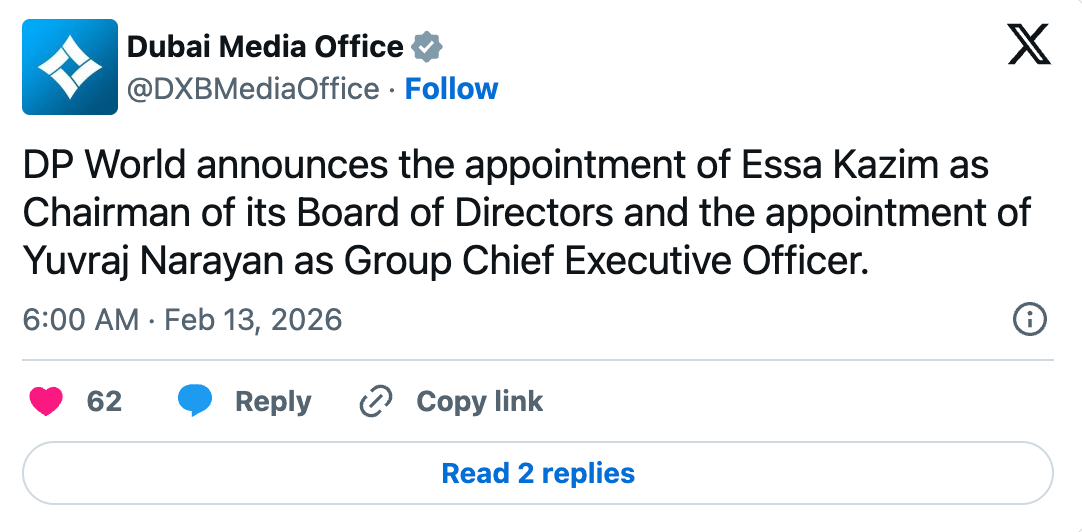The height and width of the screenshot is (532, 1082).
Task: Select the Reply text label
Action: pyautogui.click(x=273, y=402)
